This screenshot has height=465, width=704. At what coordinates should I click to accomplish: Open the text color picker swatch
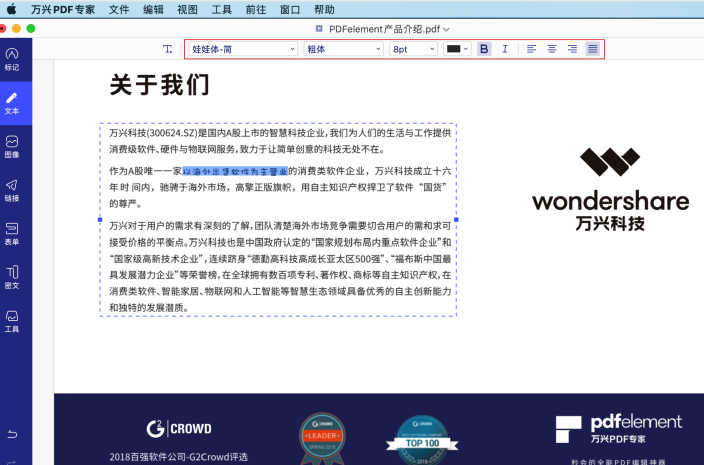click(457, 49)
